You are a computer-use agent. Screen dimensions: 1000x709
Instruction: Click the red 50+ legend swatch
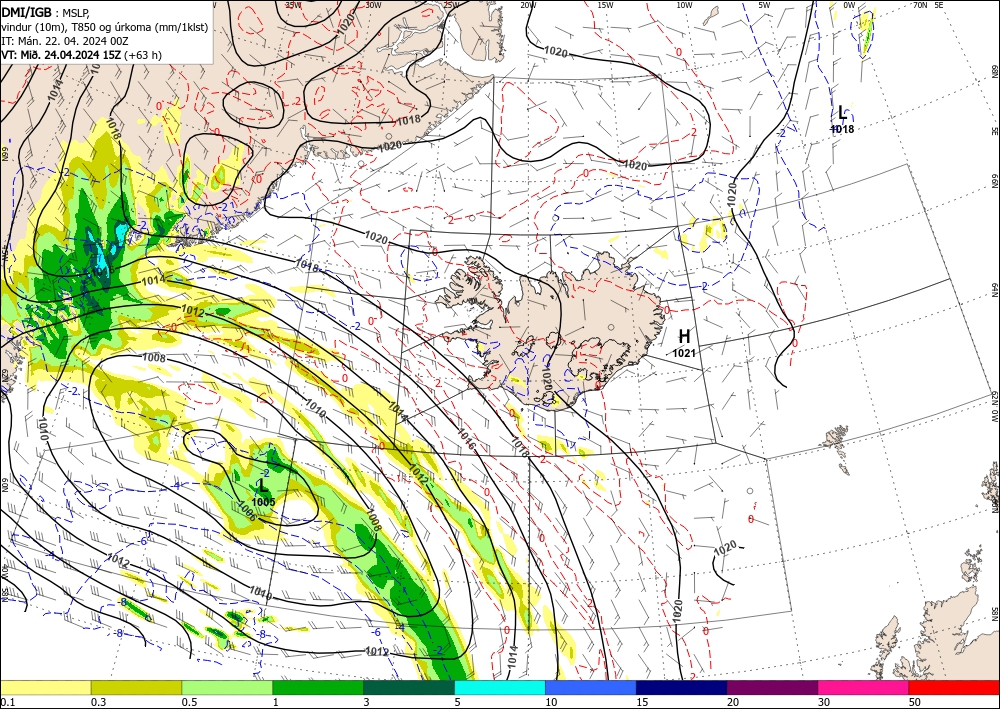pyautogui.click(x=954, y=687)
